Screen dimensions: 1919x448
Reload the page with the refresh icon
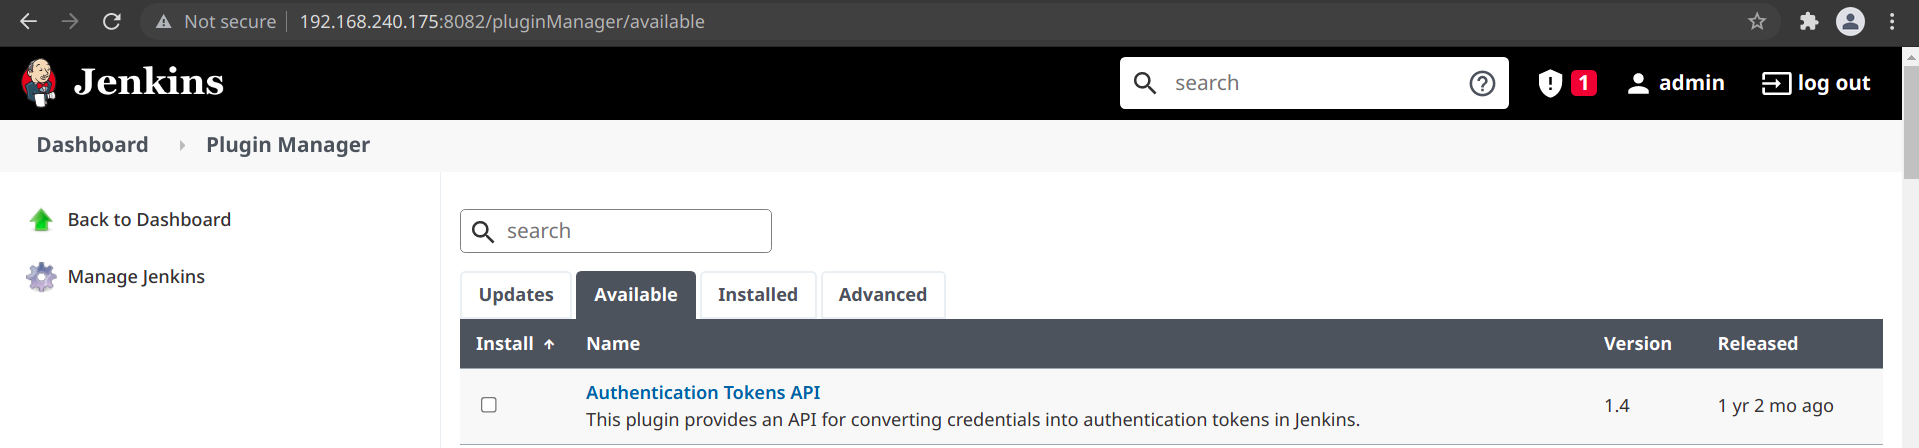pyautogui.click(x=112, y=21)
